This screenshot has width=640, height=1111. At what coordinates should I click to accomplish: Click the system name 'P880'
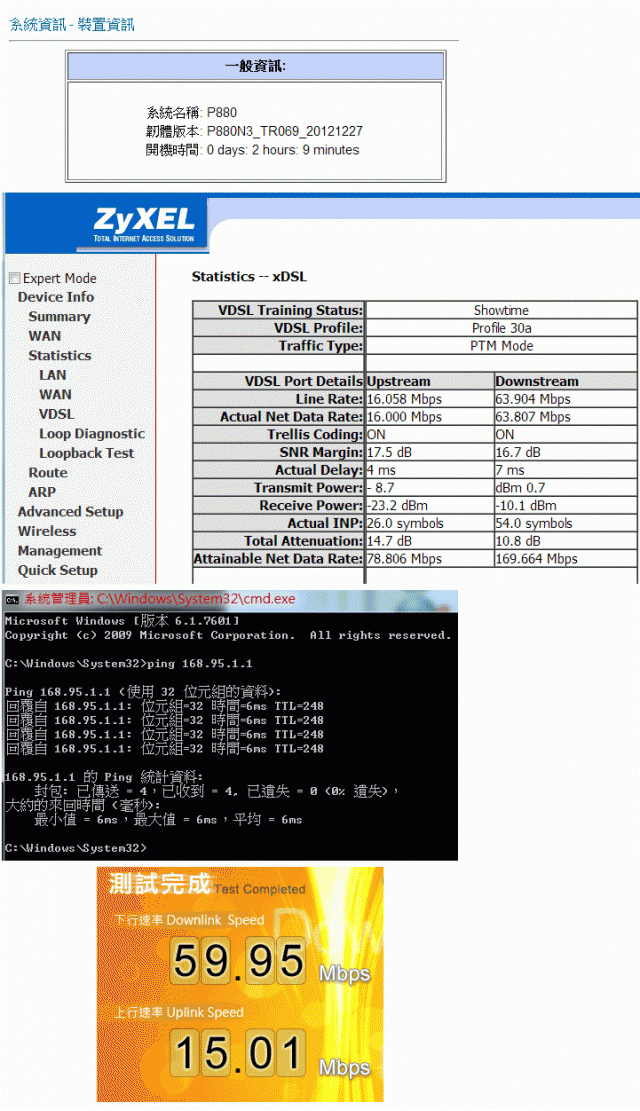[x=222, y=113]
